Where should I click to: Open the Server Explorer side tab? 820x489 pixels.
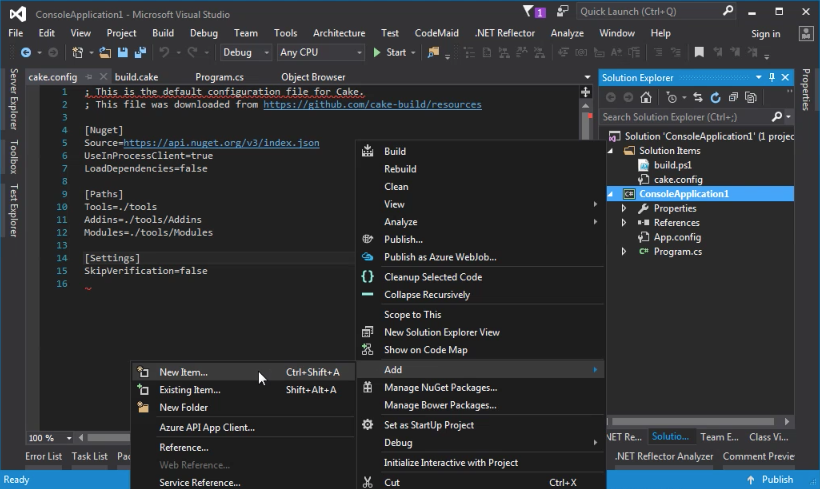[x=14, y=99]
